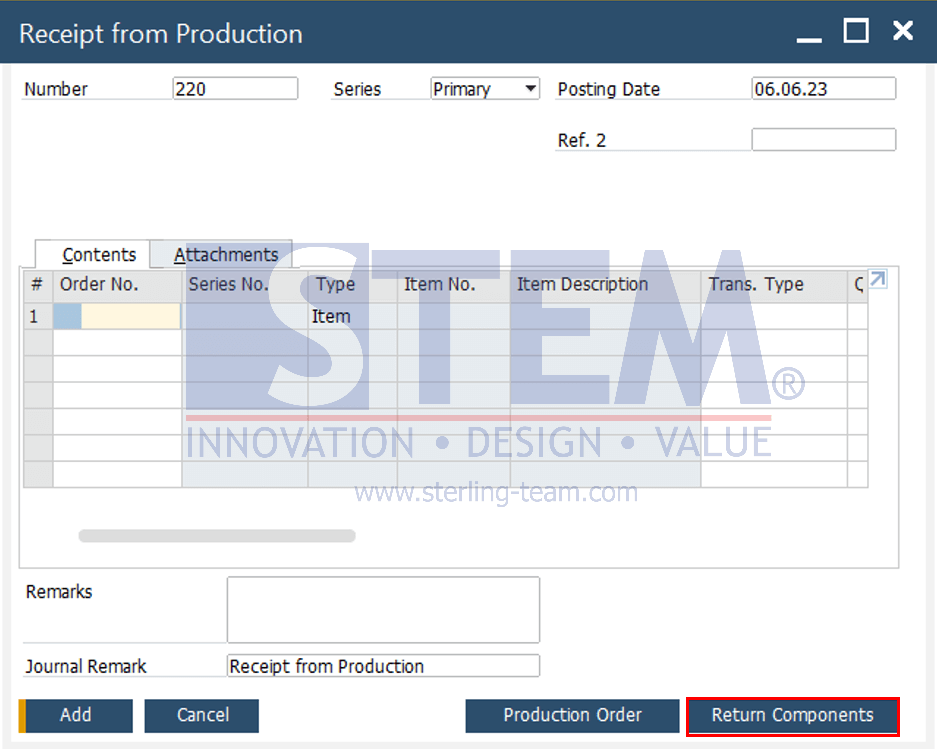This screenshot has height=749, width=937.
Task: Click the Add button
Action: [x=76, y=716]
